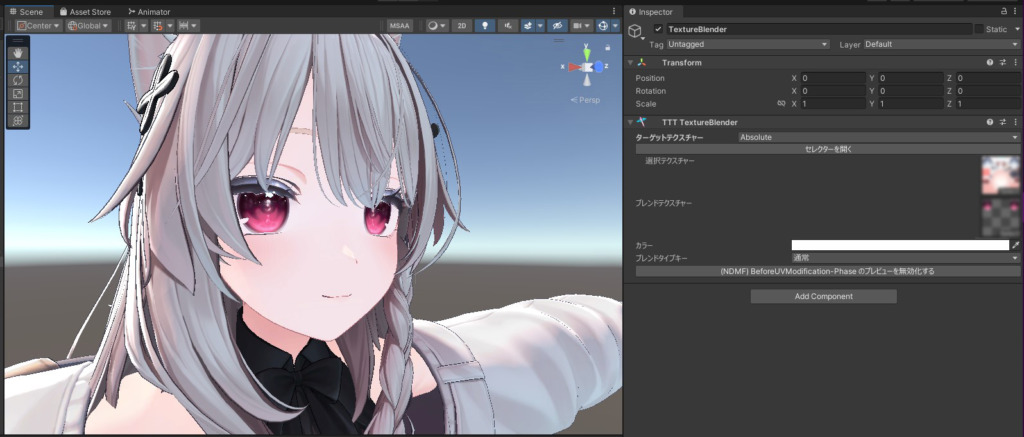Open the Layer Default dropdown
Image resolution: width=1024 pixels, height=437 pixels.
[x=941, y=44]
